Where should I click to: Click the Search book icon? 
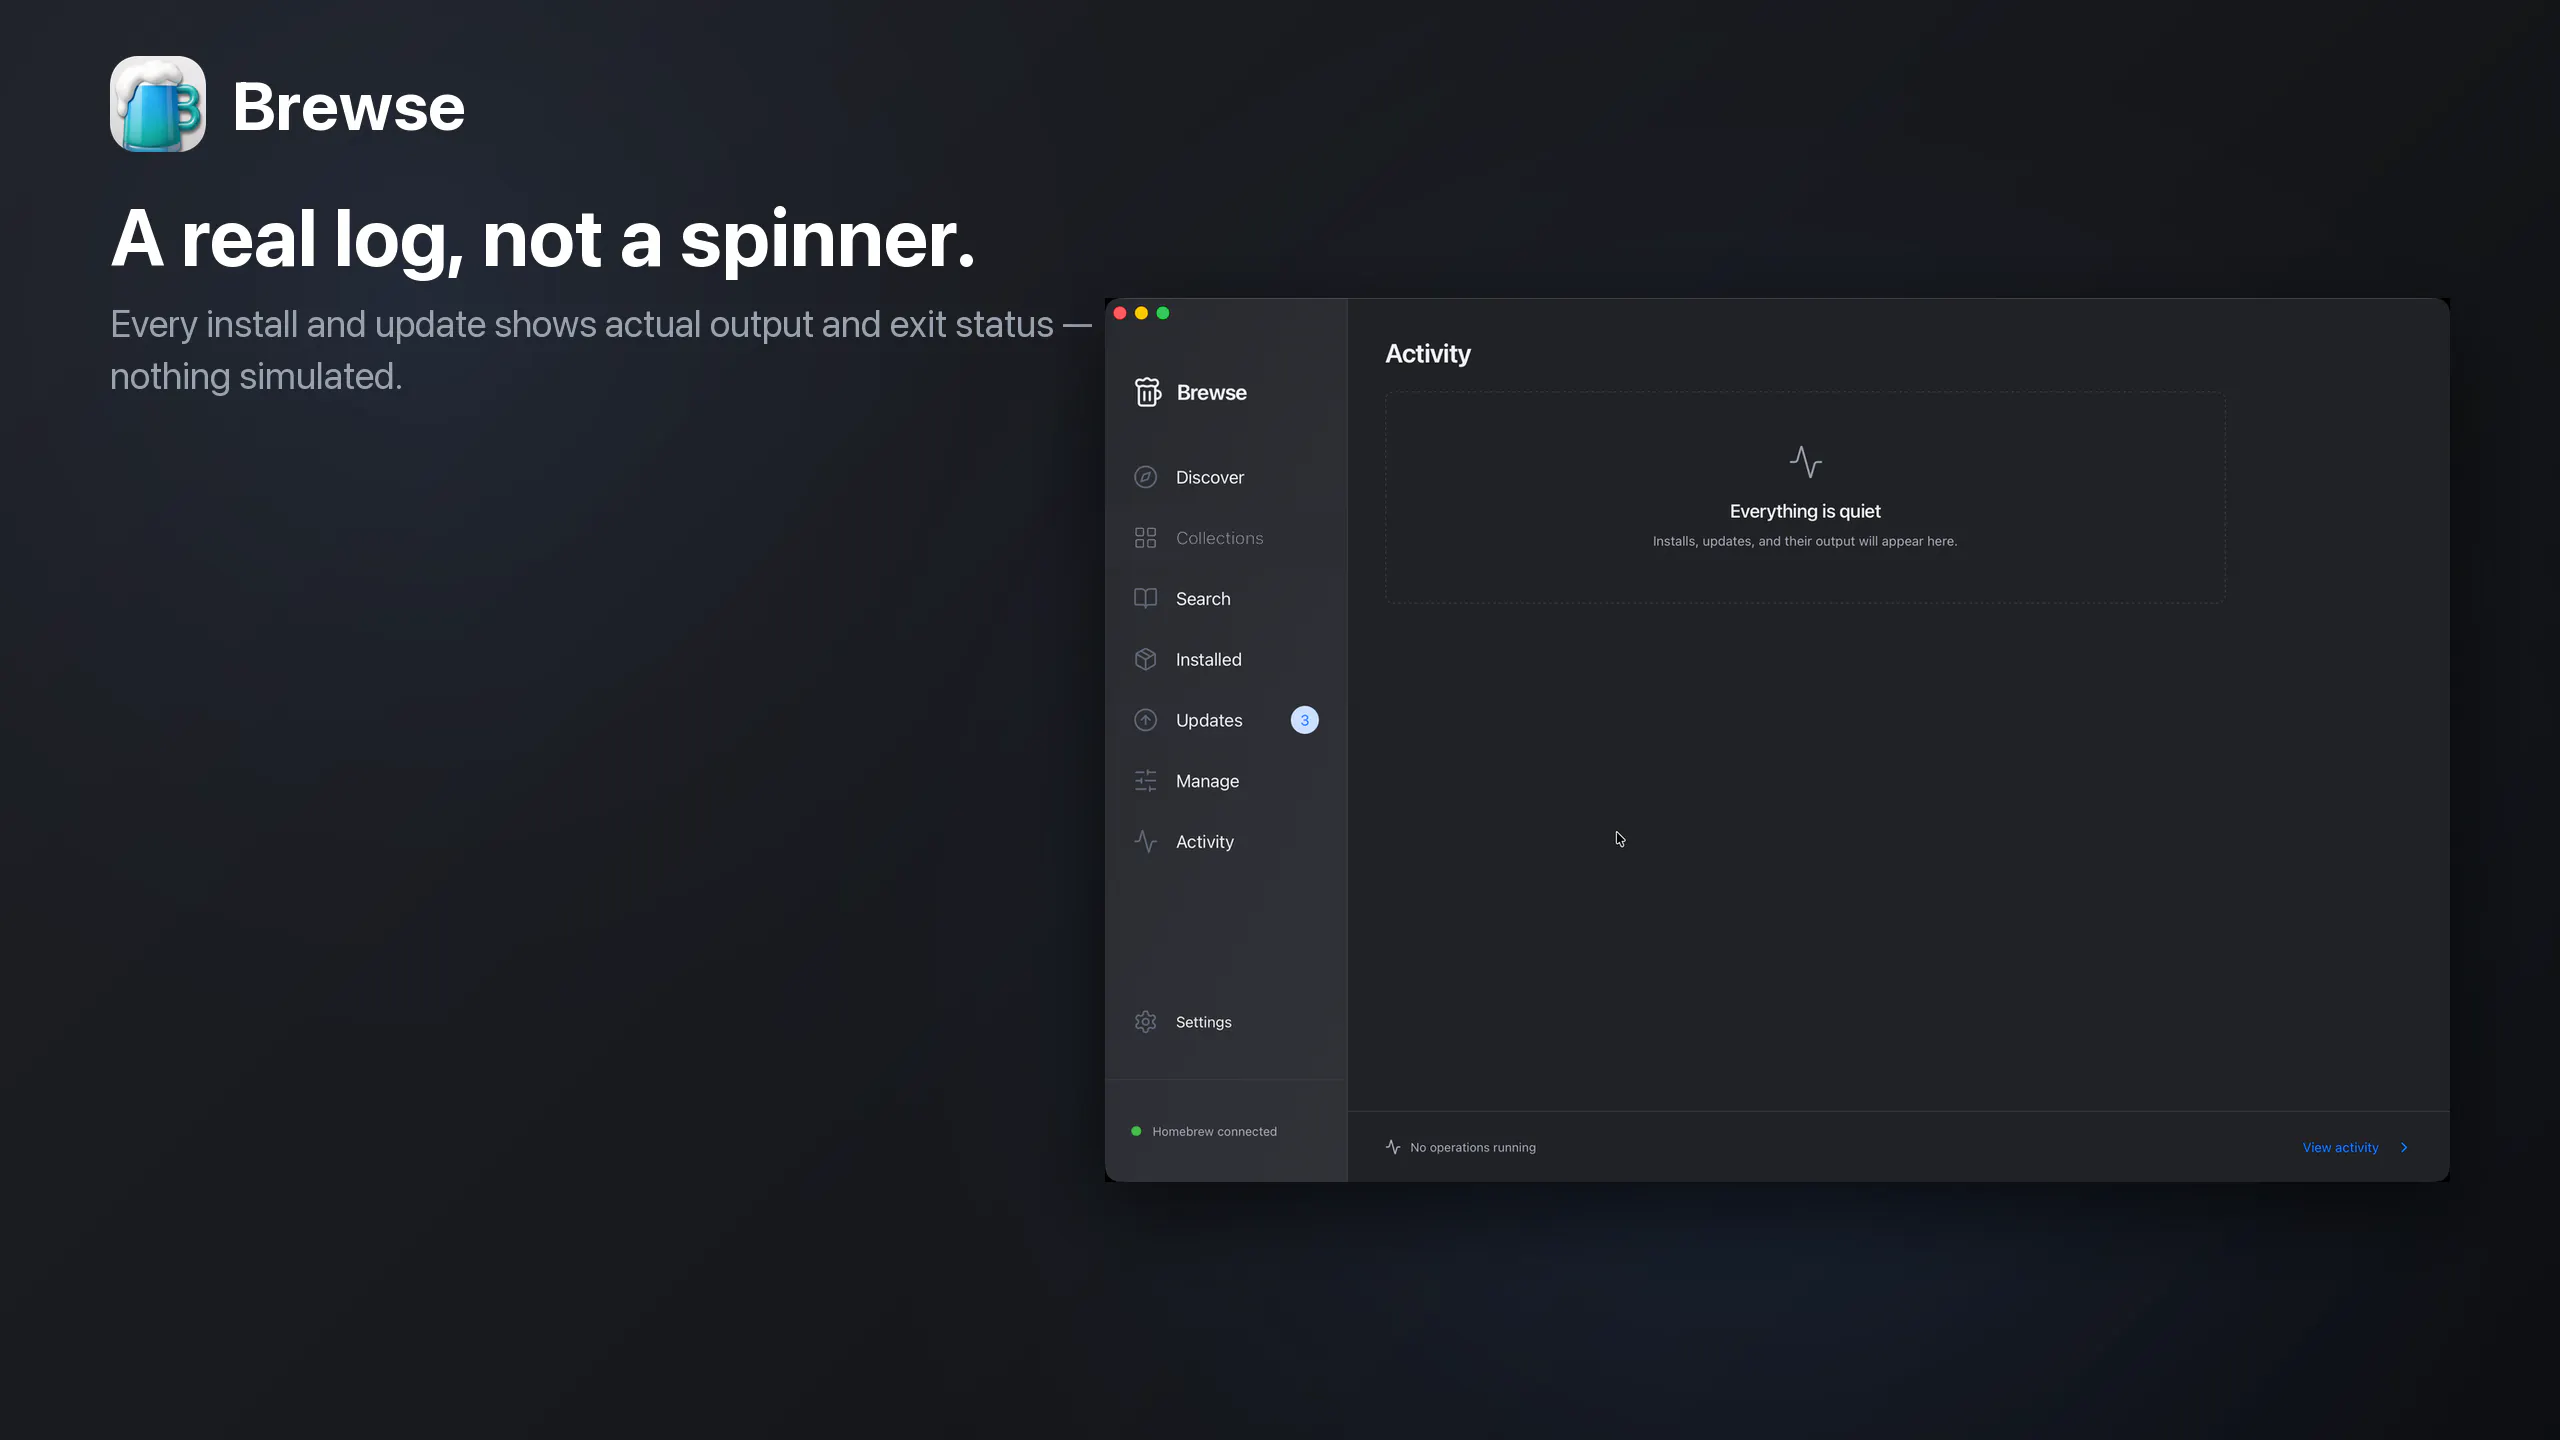1146,598
